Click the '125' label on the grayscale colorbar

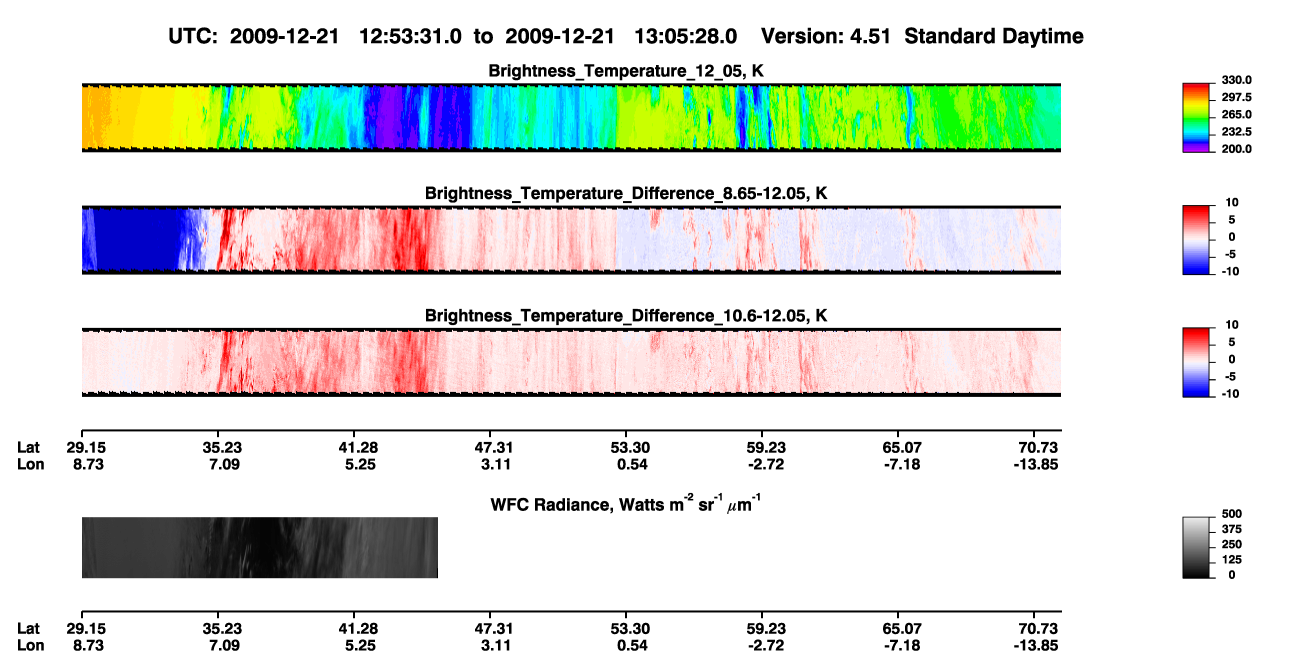click(x=1233, y=559)
